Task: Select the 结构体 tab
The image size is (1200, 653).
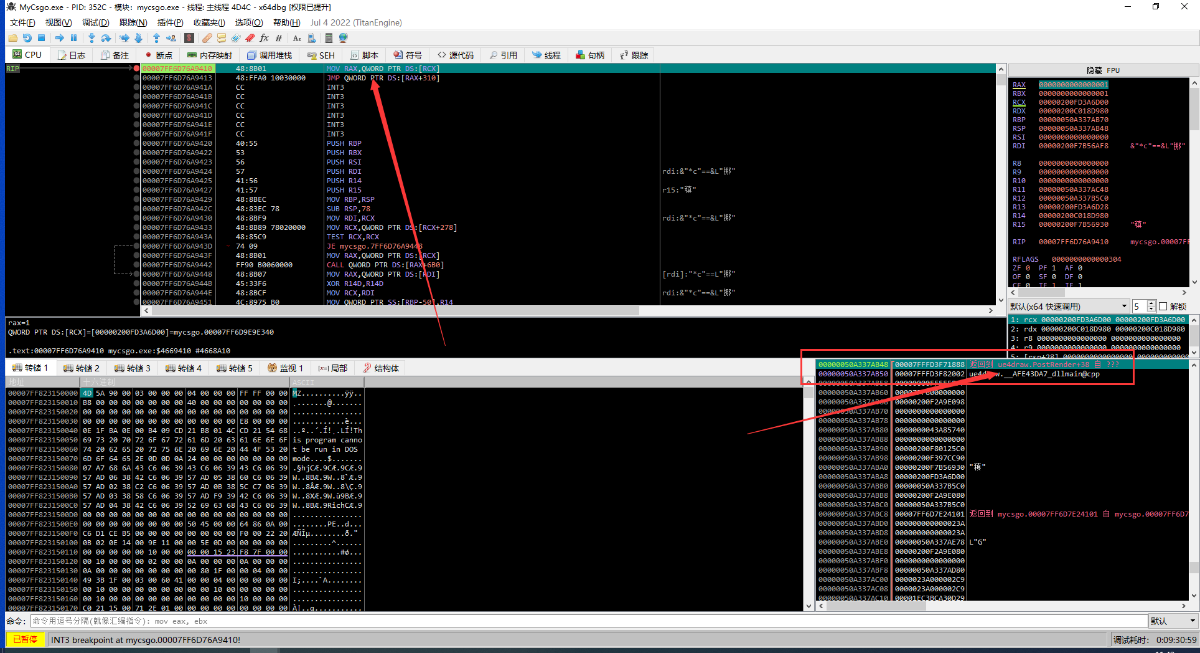Action: [x=380, y=368]
